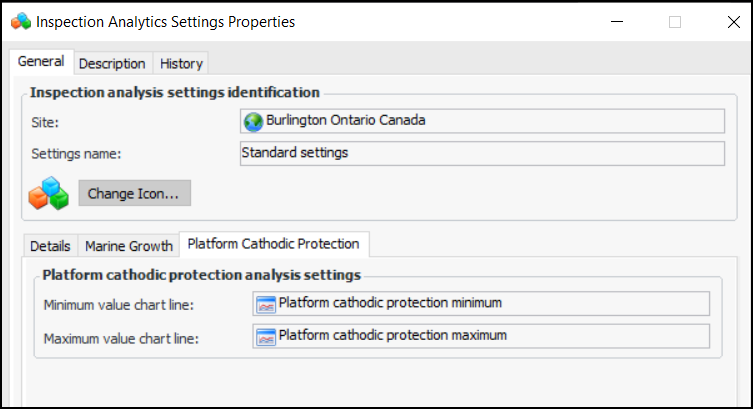The image size is (753, 409).
Task: Switch to the General tab
Action: tap(41, 62)
